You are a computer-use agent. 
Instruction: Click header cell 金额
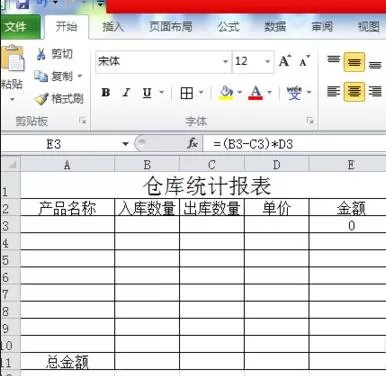[x=348, y=208]
